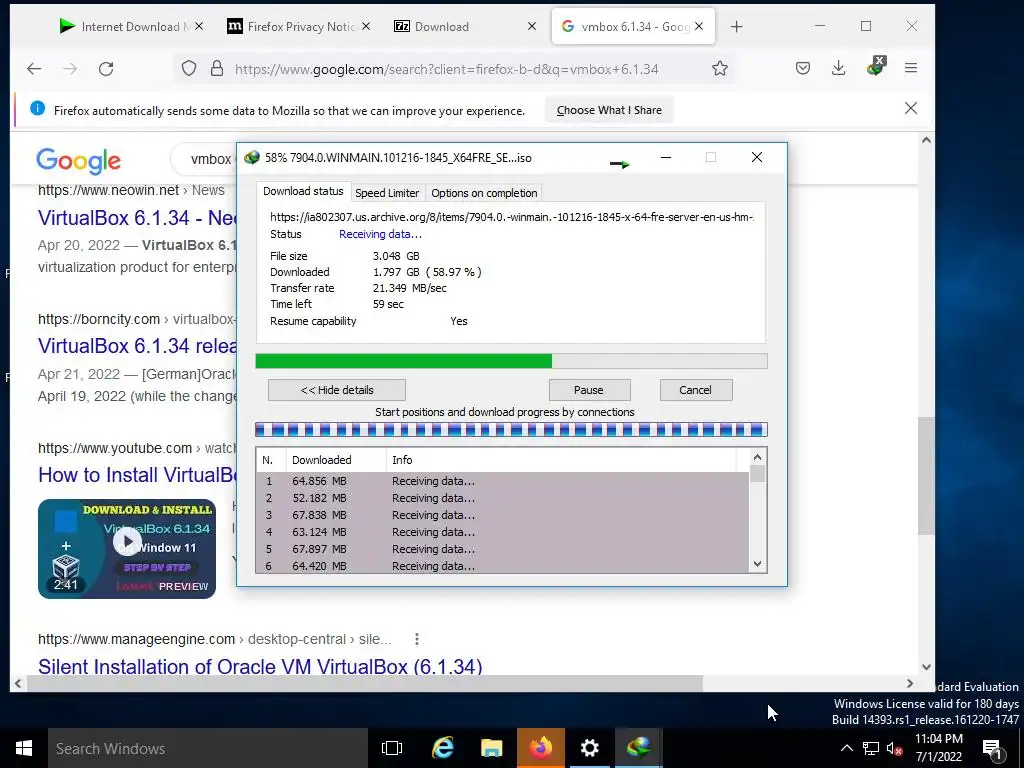Click muted volume tray icon
This screenshot has height=768, width=1024.
tap(894, 748)
